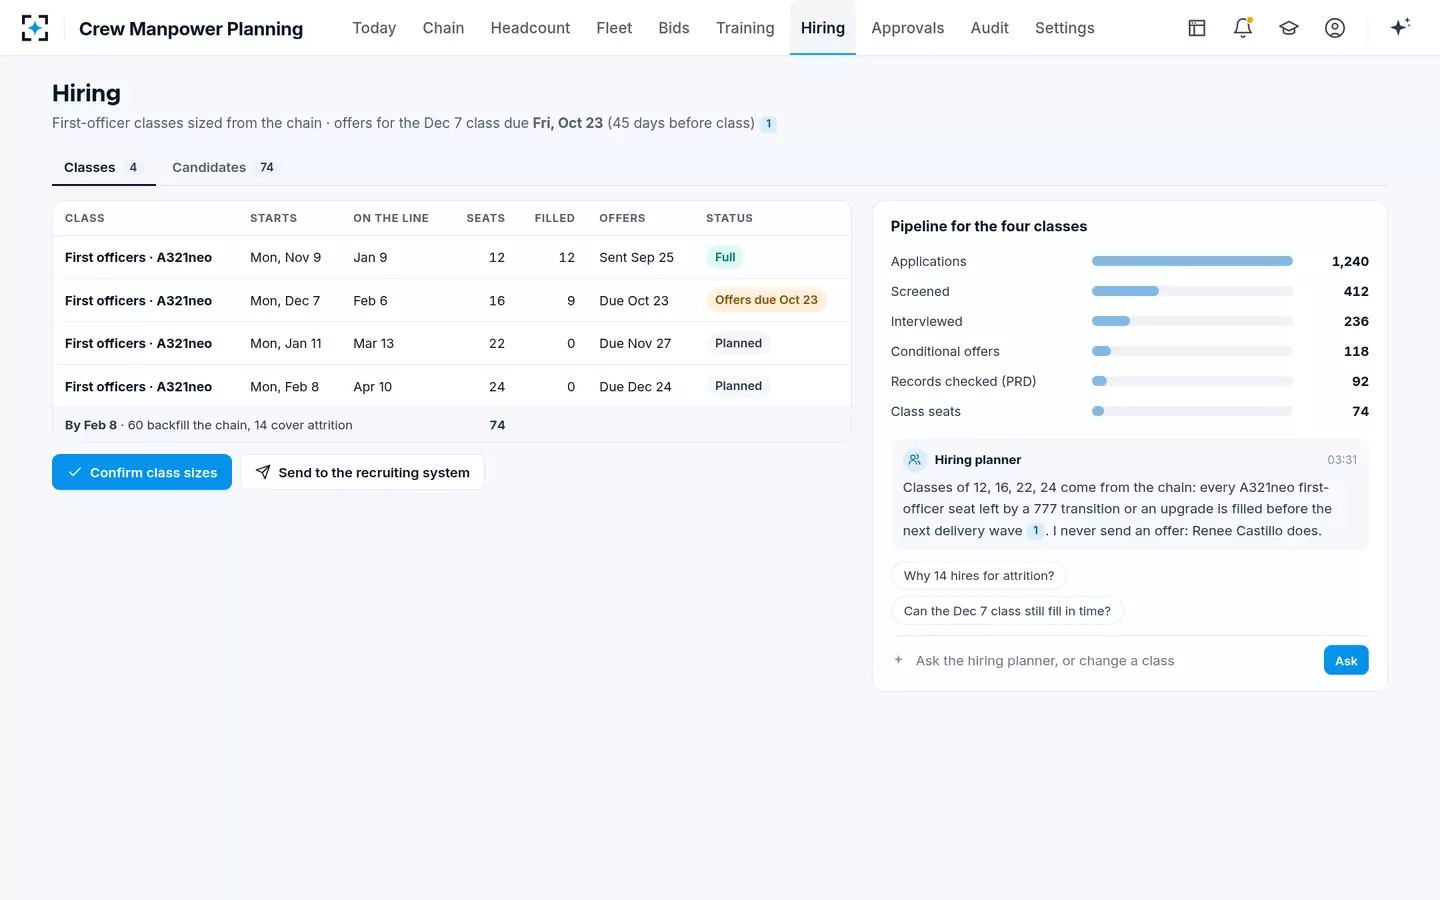
Task: Click footnote badge 1 beside the Hiring subtitle
Action: (x=768, y=124)
